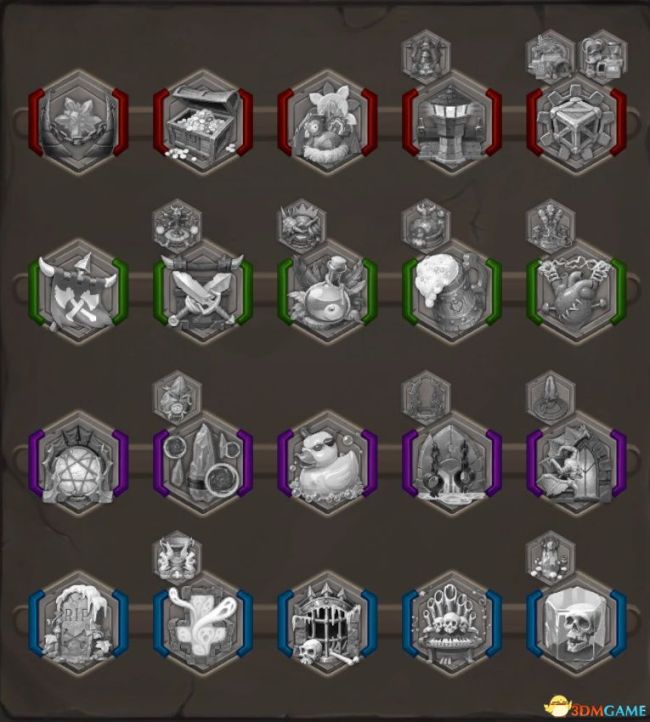Open the 3DMGAME watermark logo
The image size is (650, 722).
[x=595, y=706]
